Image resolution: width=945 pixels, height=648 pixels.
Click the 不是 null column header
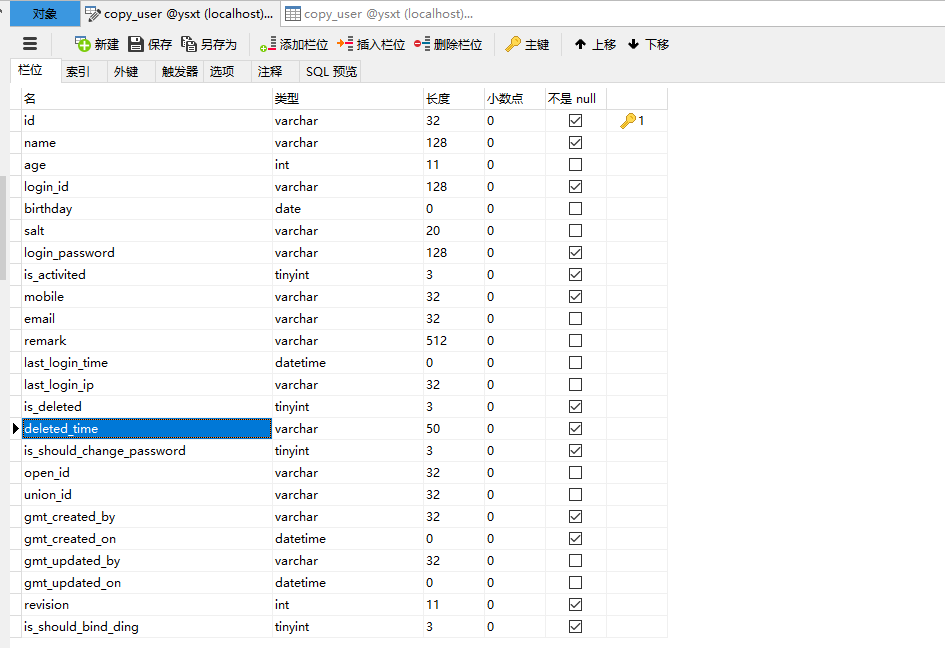click(x=576, y=98)
